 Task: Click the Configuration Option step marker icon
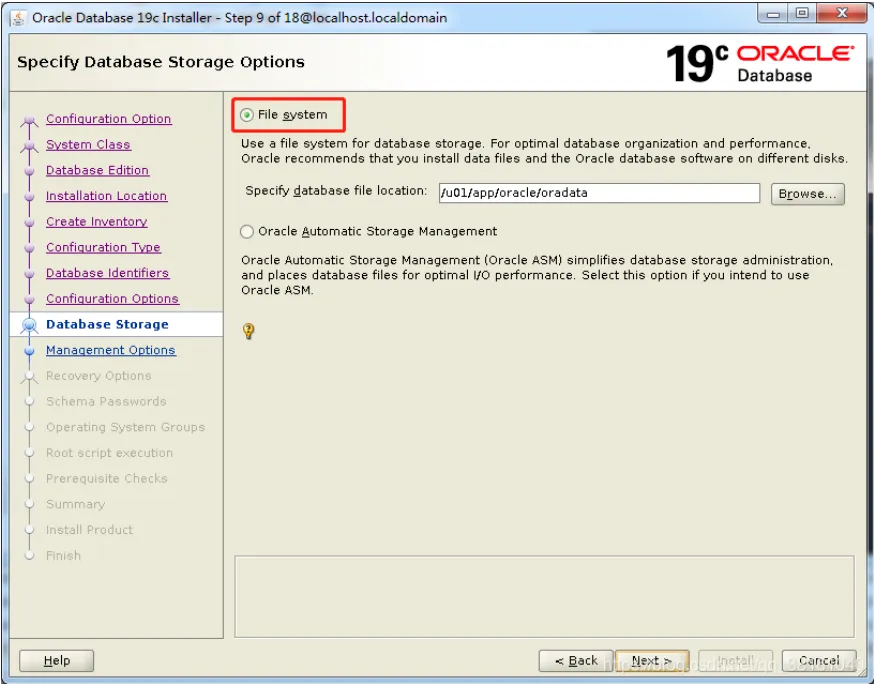pyautogui.click(x=30, y=120)
